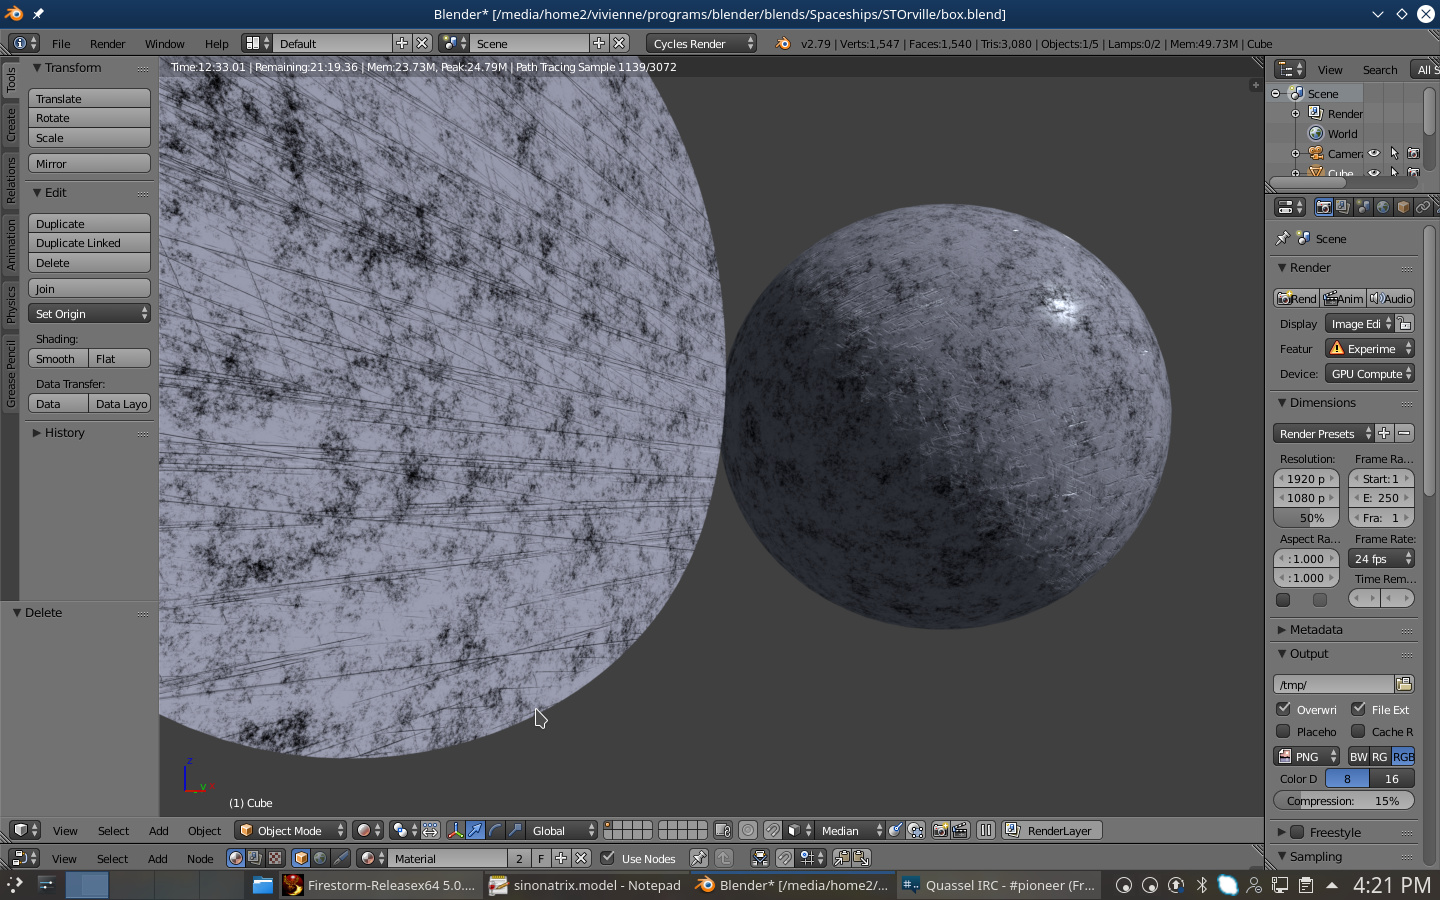The height and width of the screenshot is (900, 1440).
Task: Click the OpenGL render image camera icon
Action: tap(940, 830)
